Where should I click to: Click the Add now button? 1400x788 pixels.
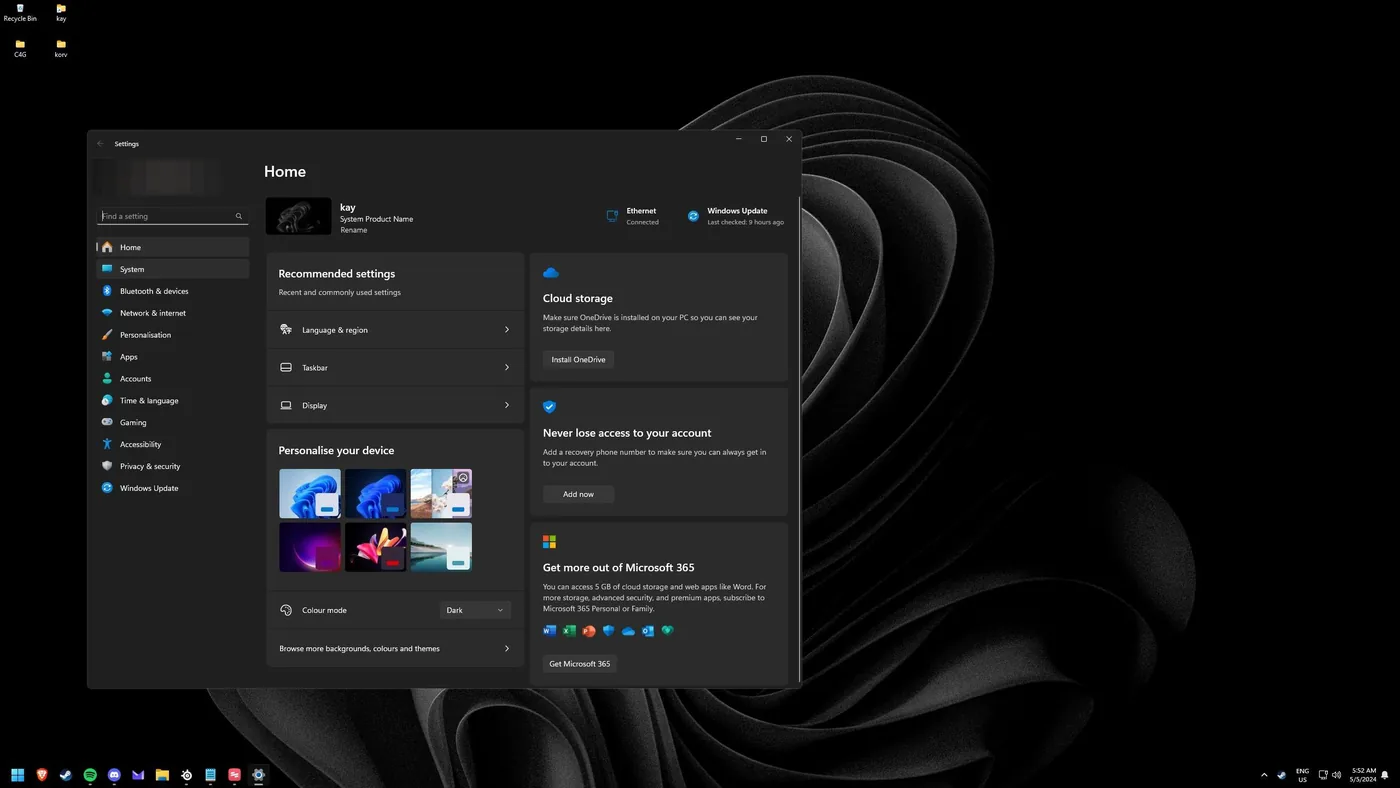point(578,494)
